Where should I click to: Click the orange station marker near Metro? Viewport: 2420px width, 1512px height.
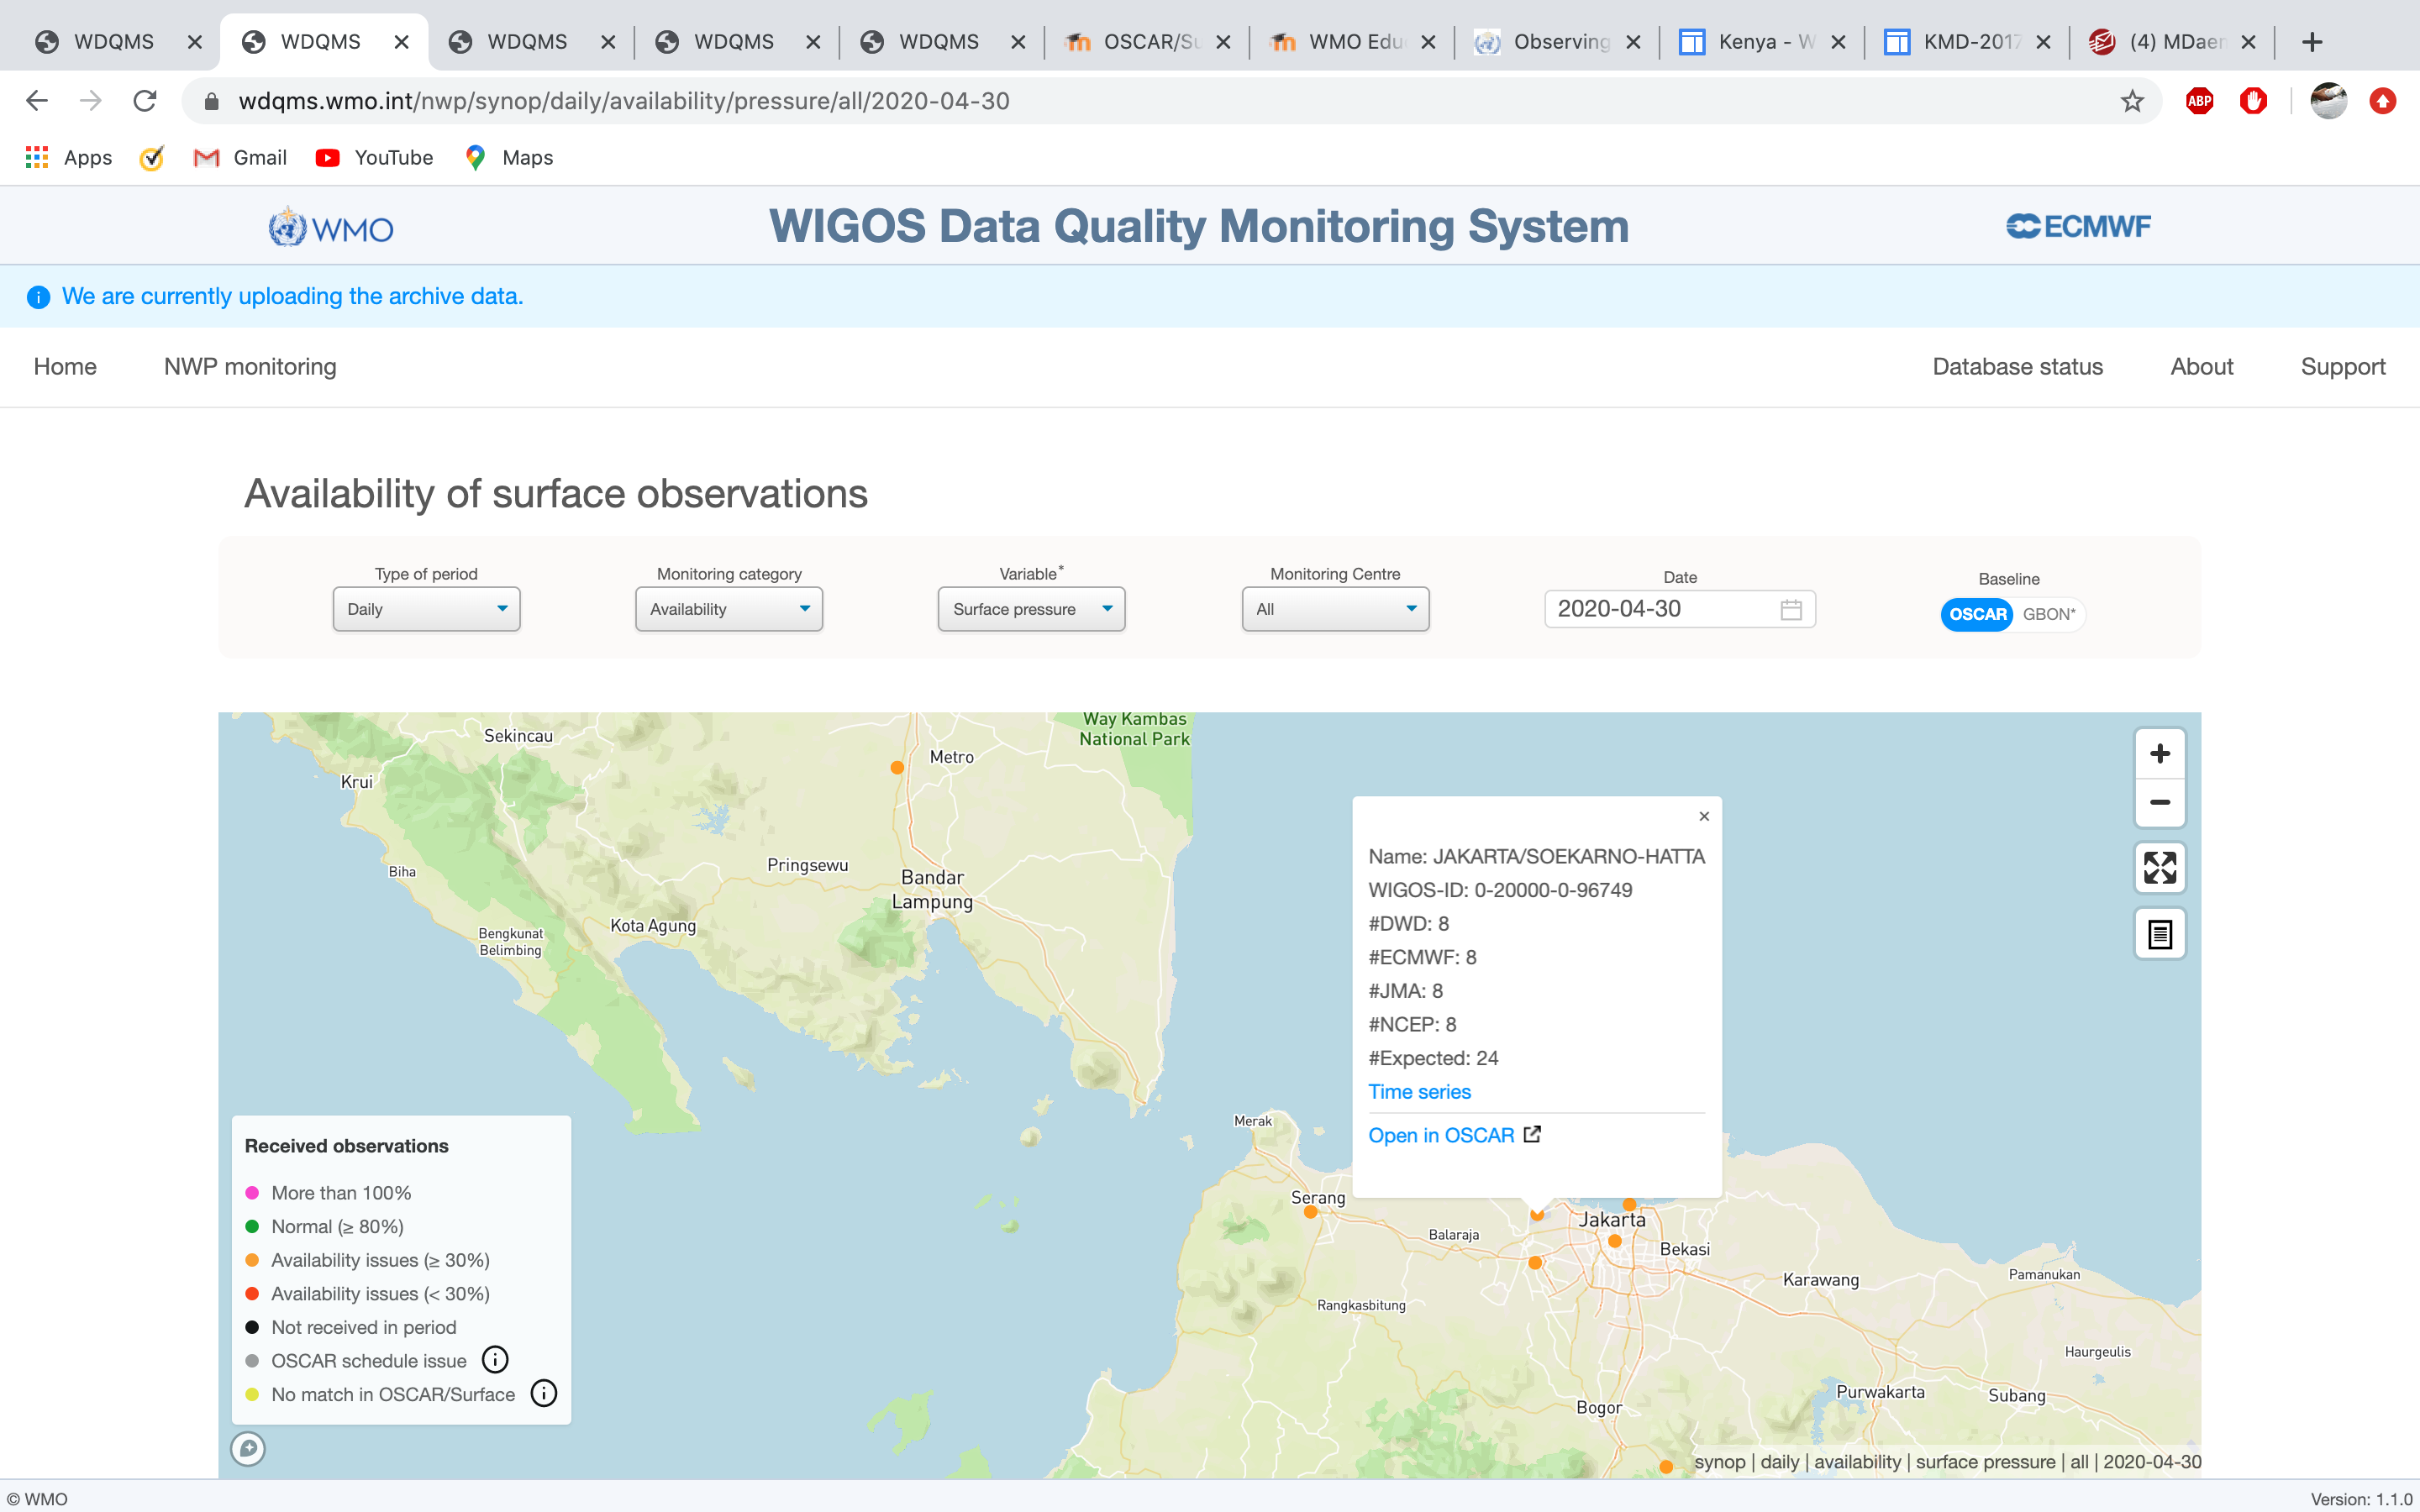[897, 768]
